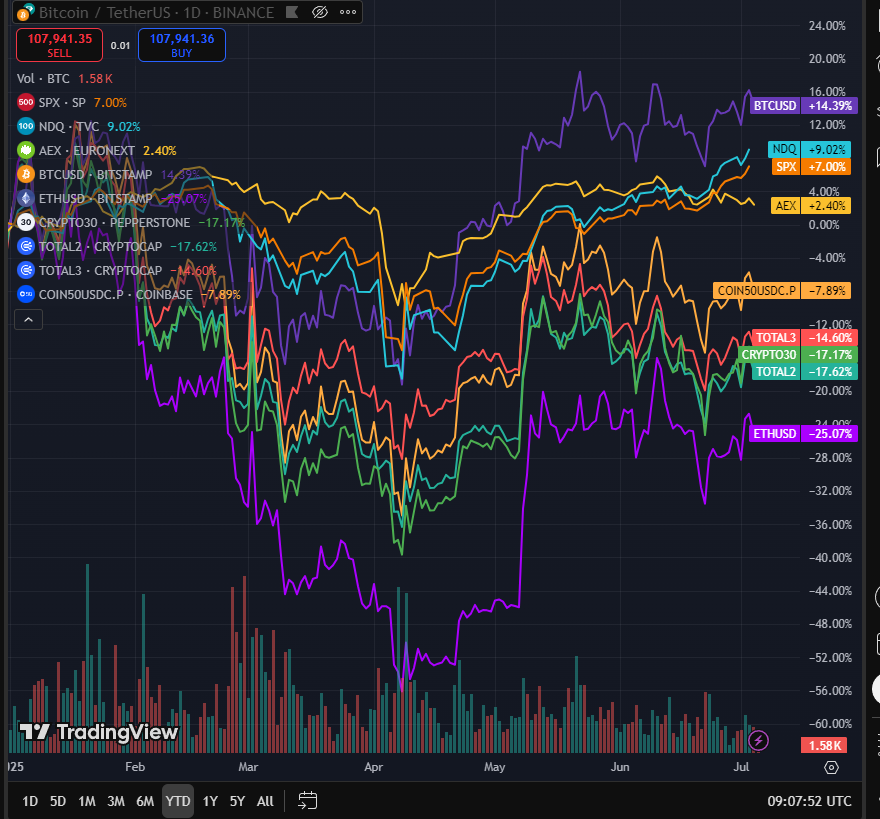Select the CRYPTO30 · PEPPERSTONE icon

26,222
